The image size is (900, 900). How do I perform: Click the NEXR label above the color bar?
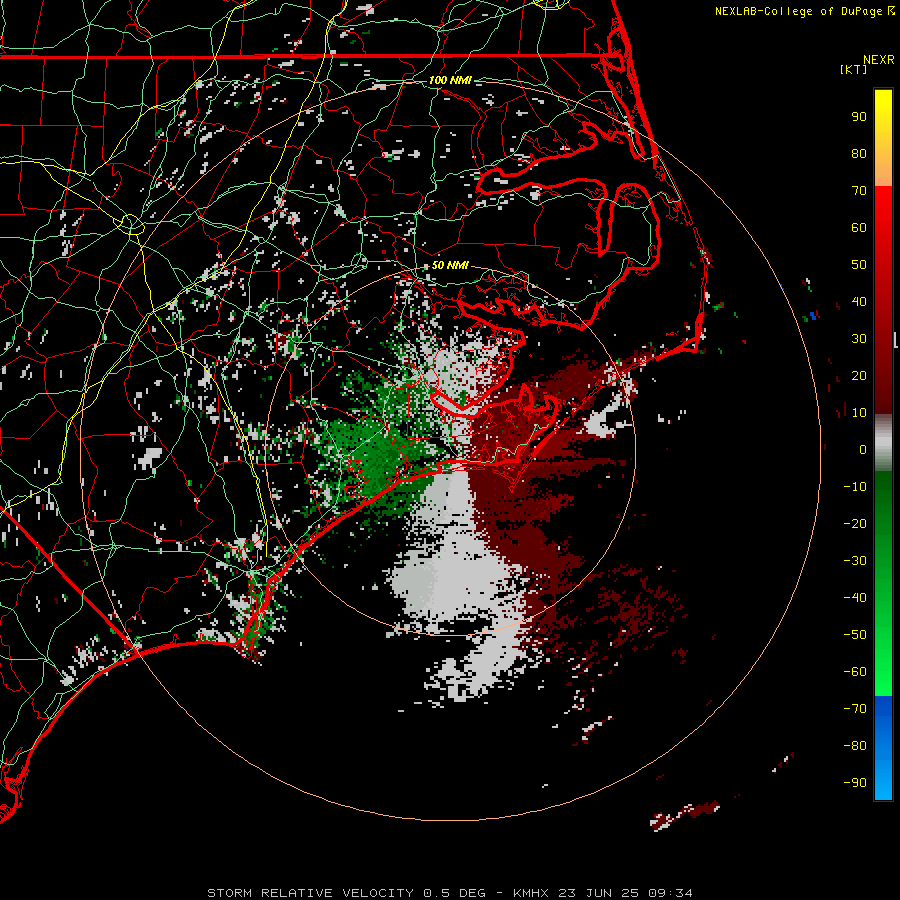click(879, 60)
